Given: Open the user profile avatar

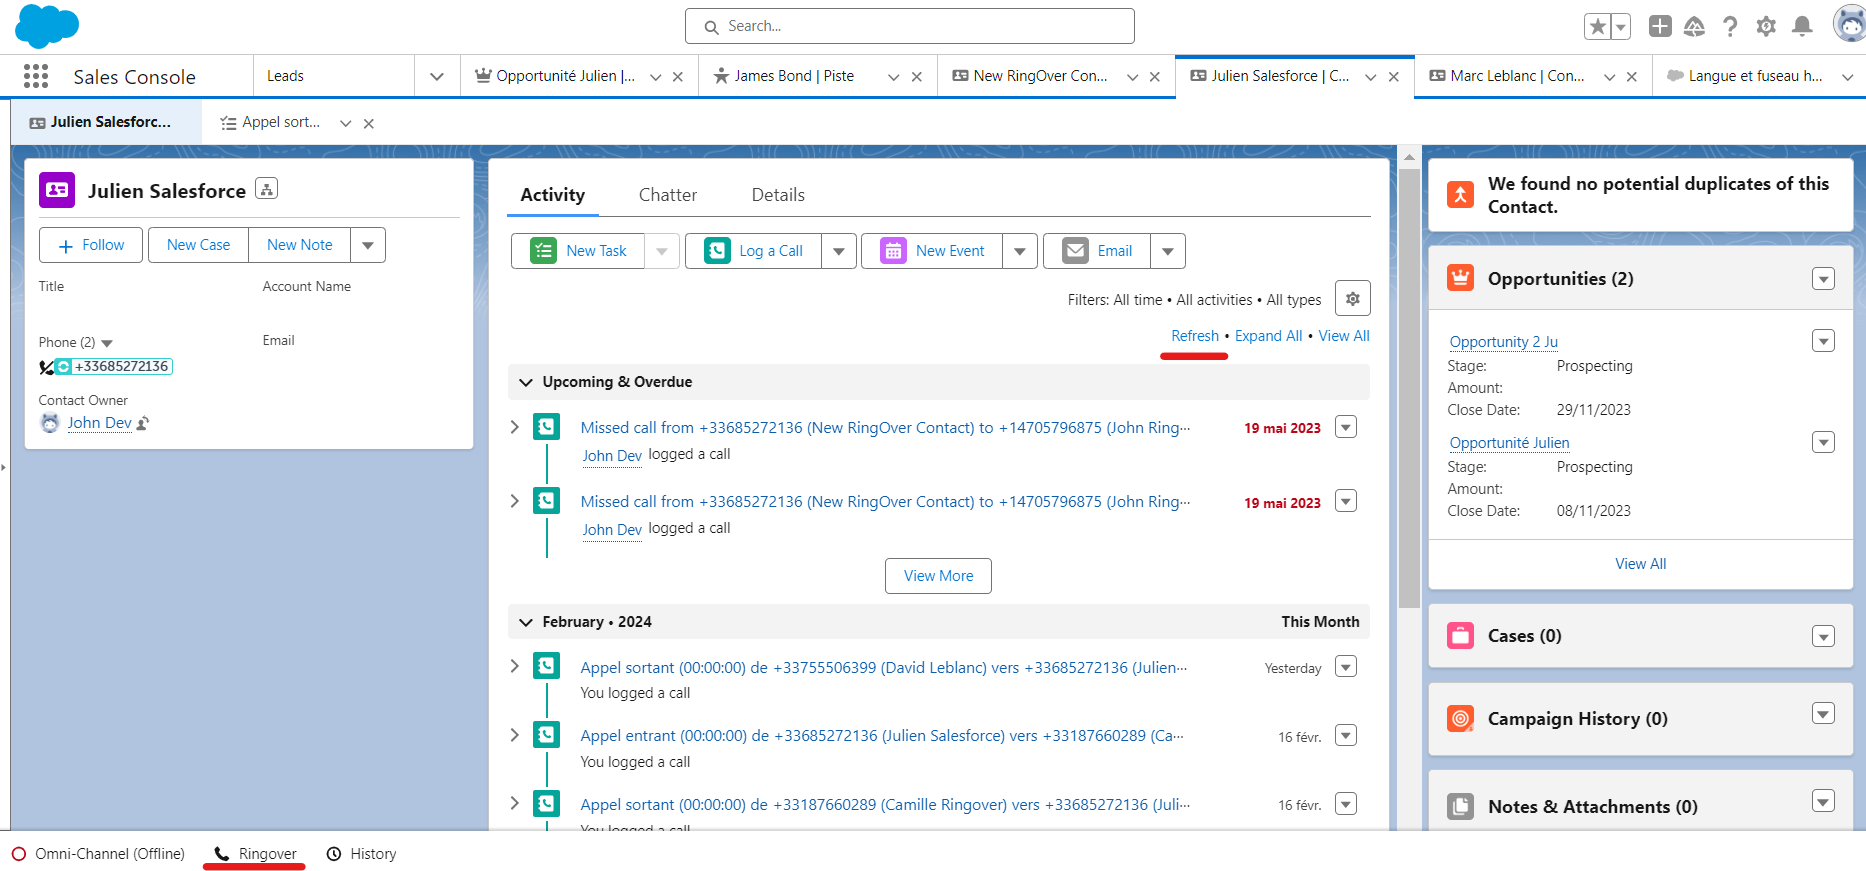Looking at the screenshot, I should pos(1850,24).
